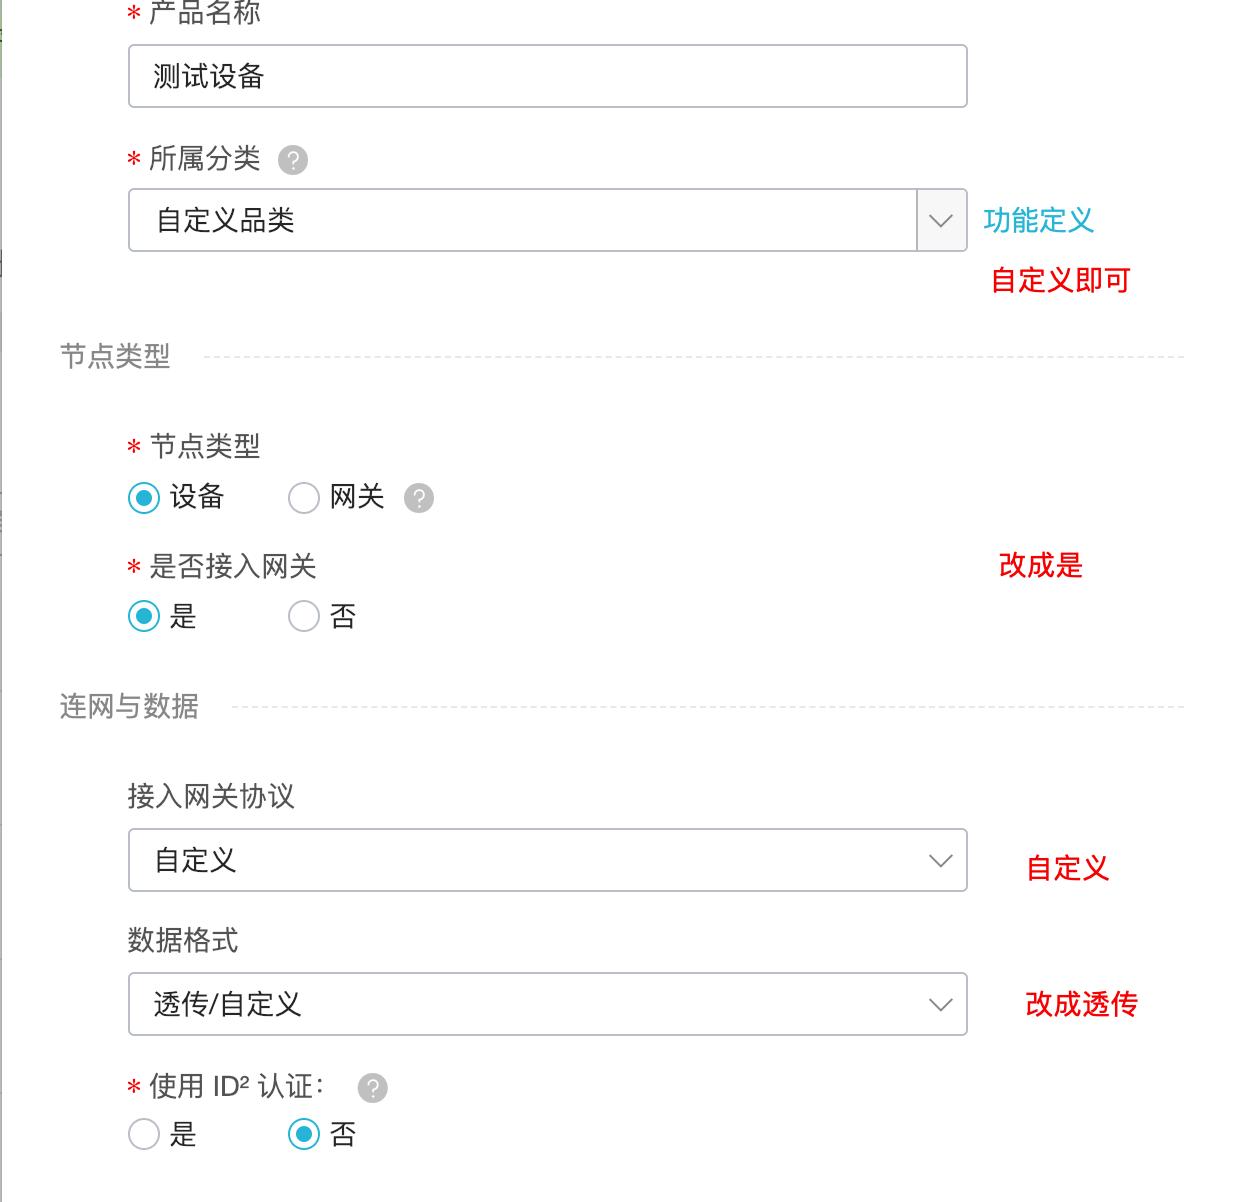Click the 使用ID²认证 help icon
1236x1202 pixels.
pyautogui.click(x=372, y=1087)
